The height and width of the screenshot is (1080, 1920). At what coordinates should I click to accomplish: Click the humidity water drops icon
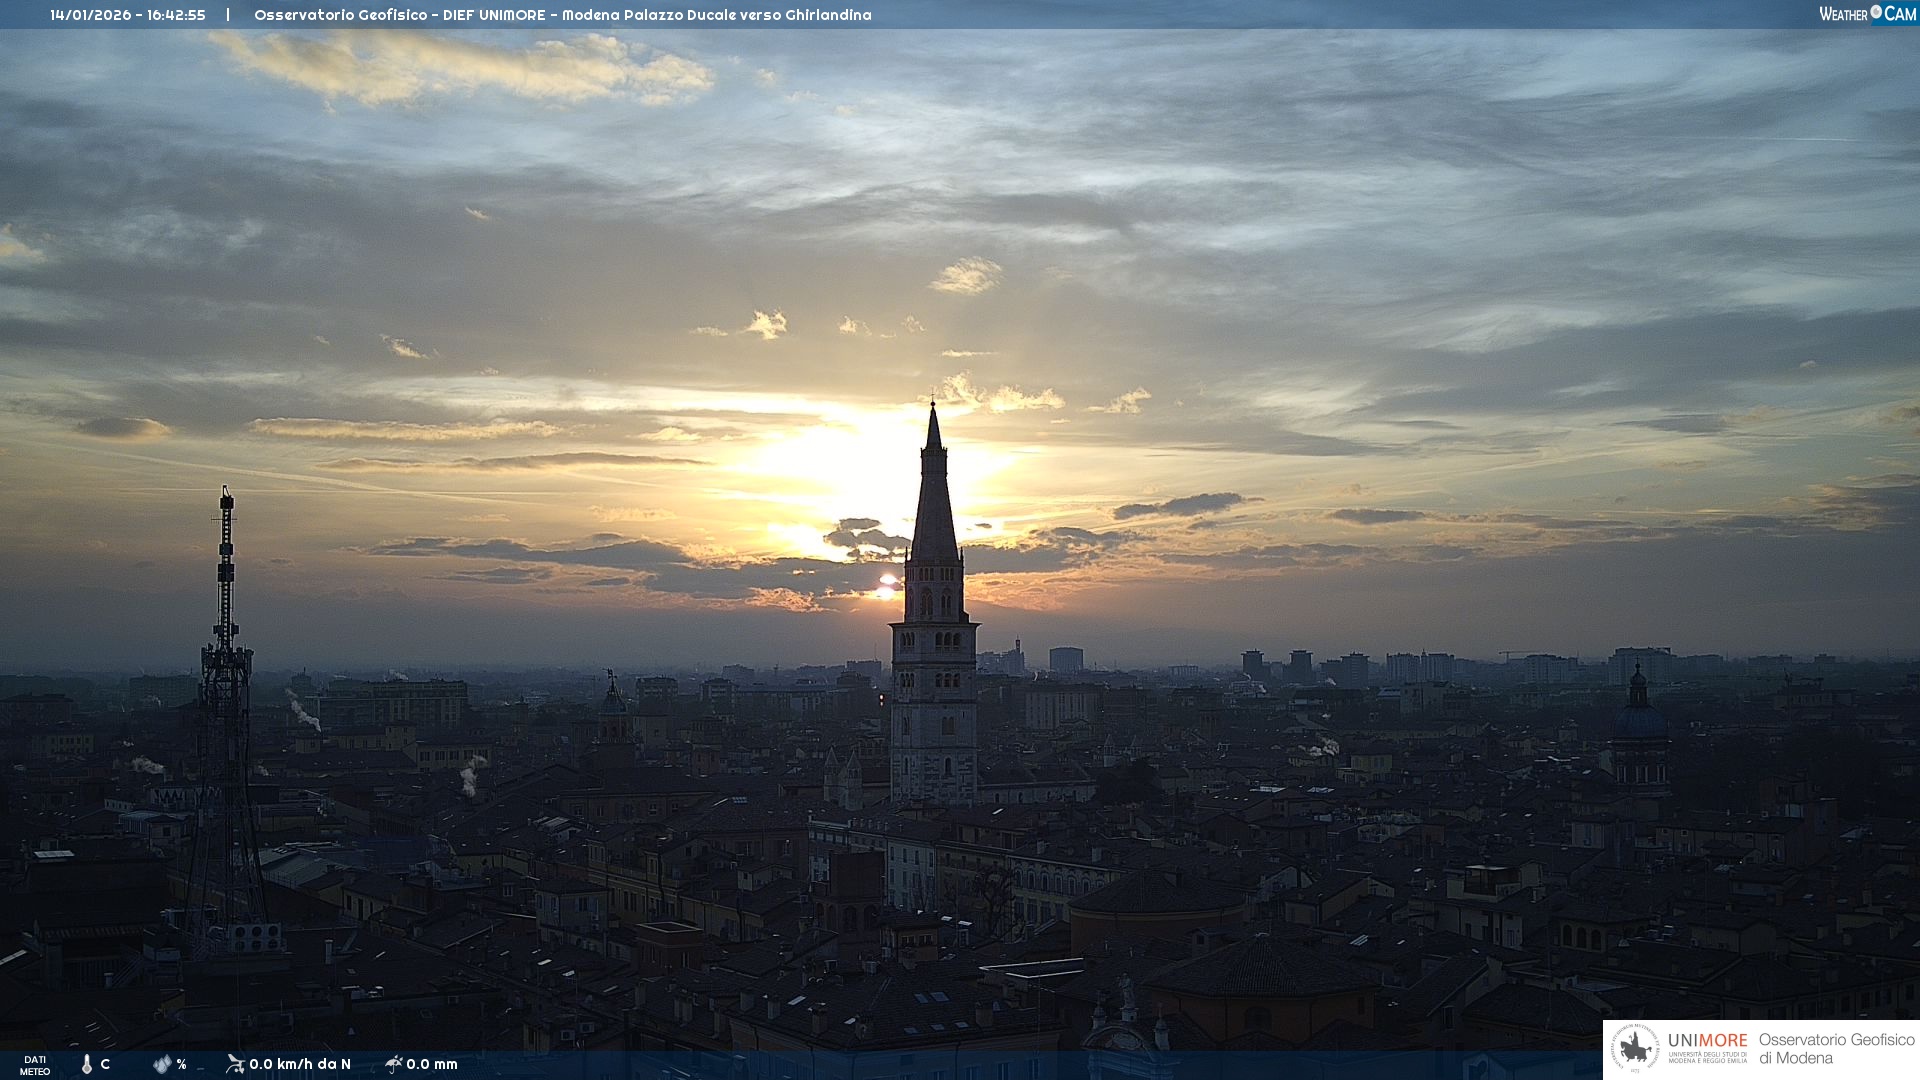point(162,1064)
